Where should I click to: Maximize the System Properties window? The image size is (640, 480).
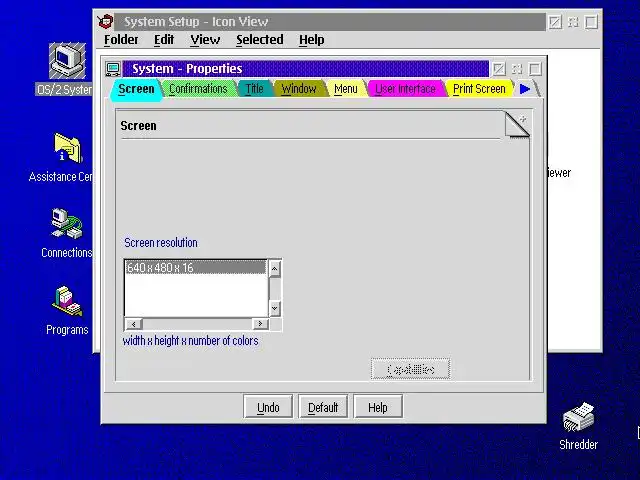(x=535, y=69)
